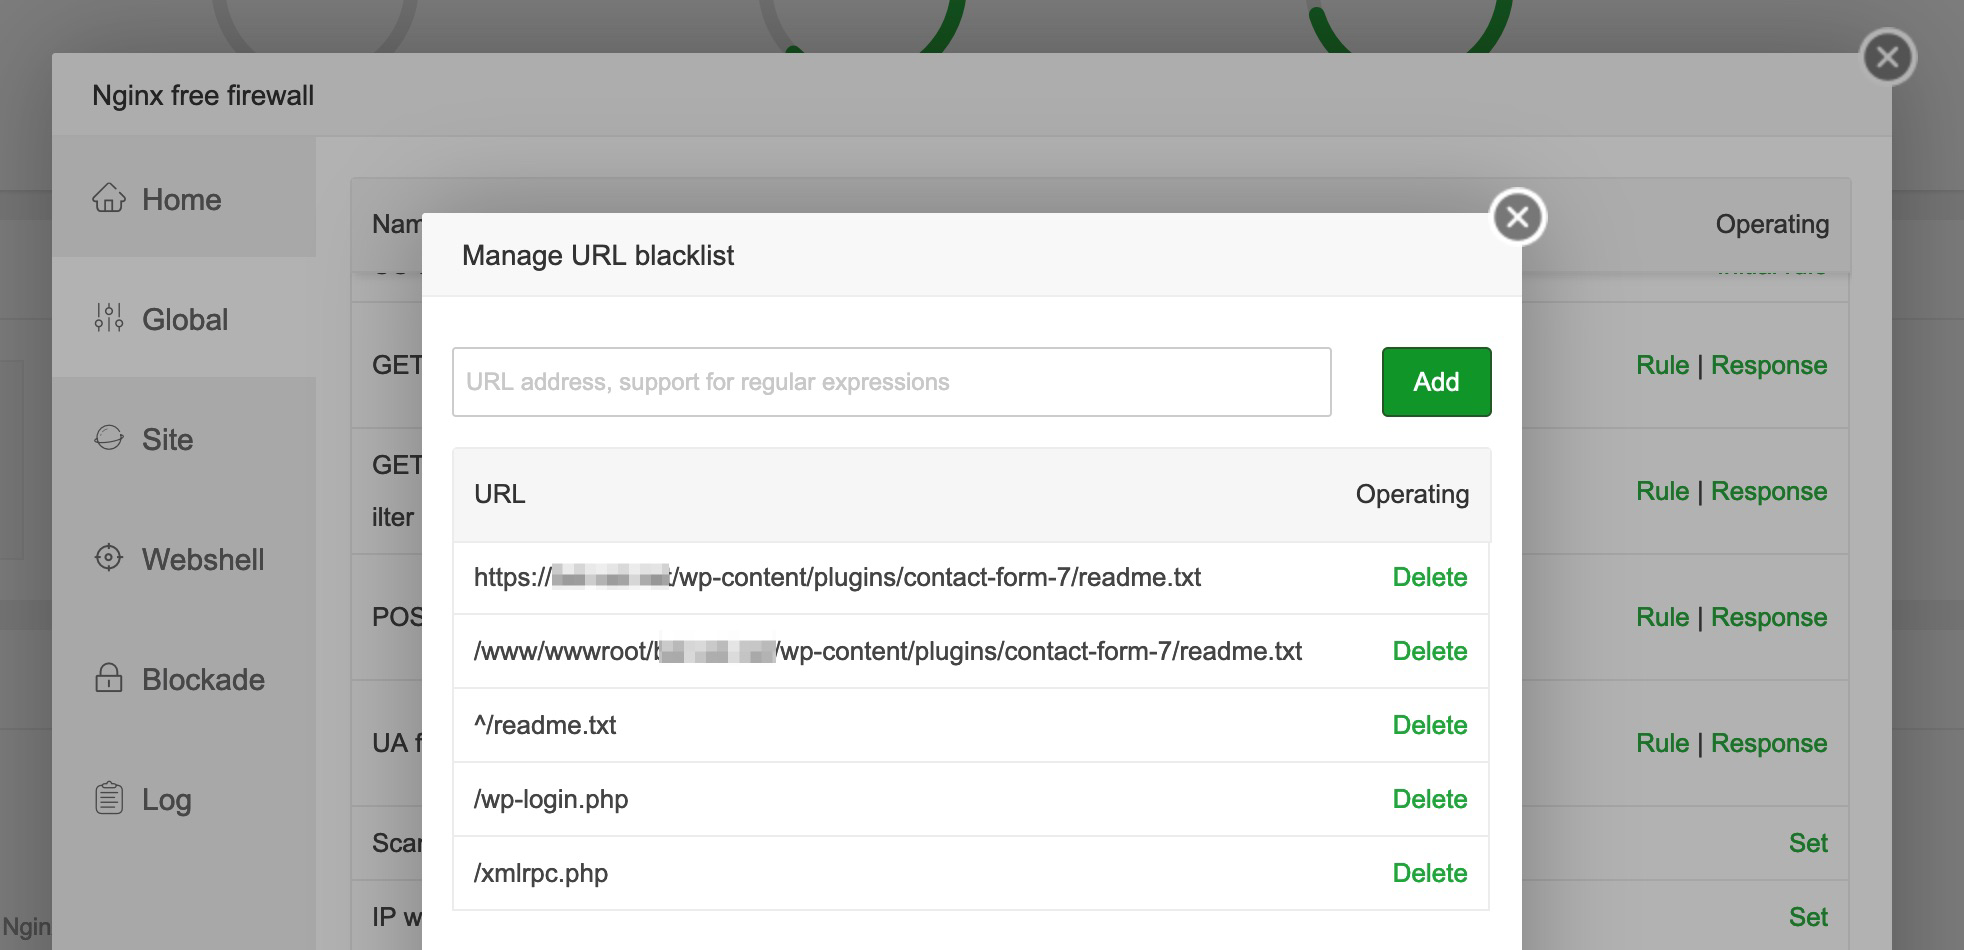Close the Manage URL blacklist dialog

click(x=1517, y=217)
